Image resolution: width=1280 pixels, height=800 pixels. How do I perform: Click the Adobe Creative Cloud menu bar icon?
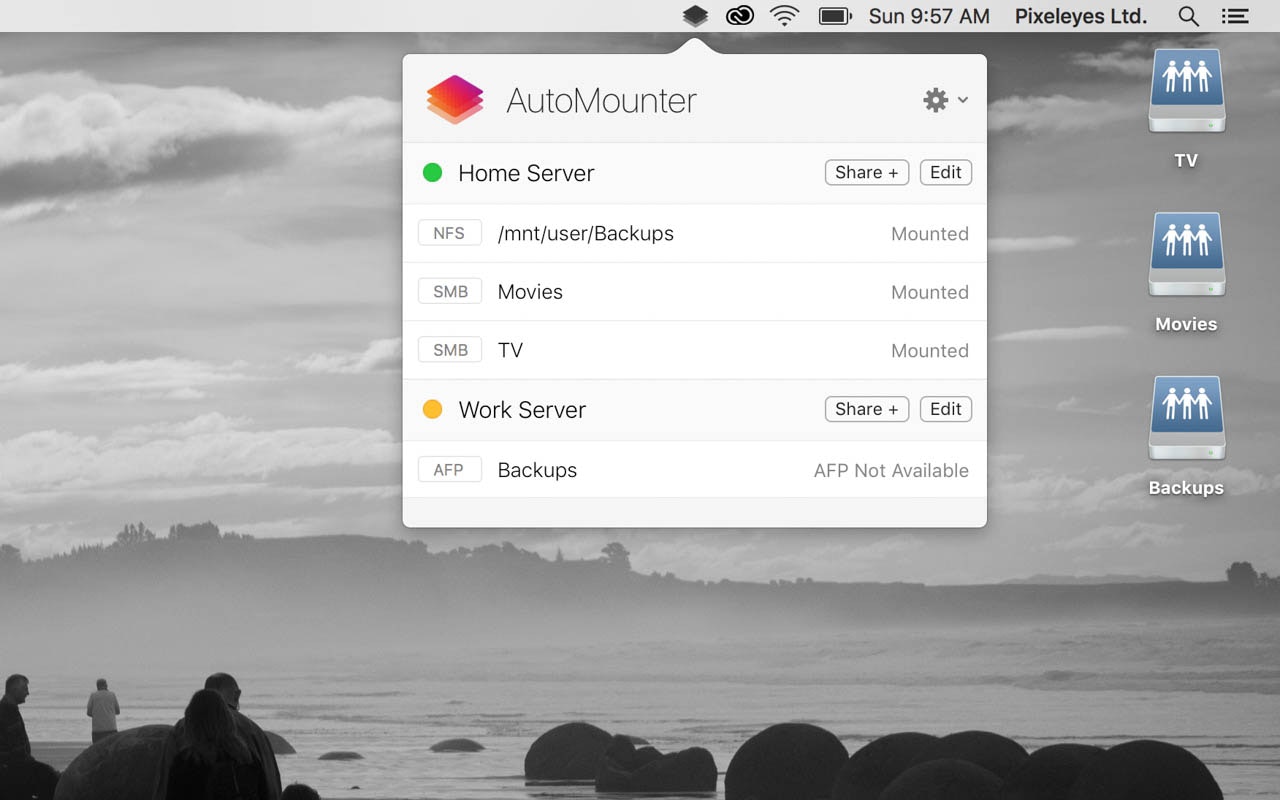pyautogui.click(x=739, y=16)
